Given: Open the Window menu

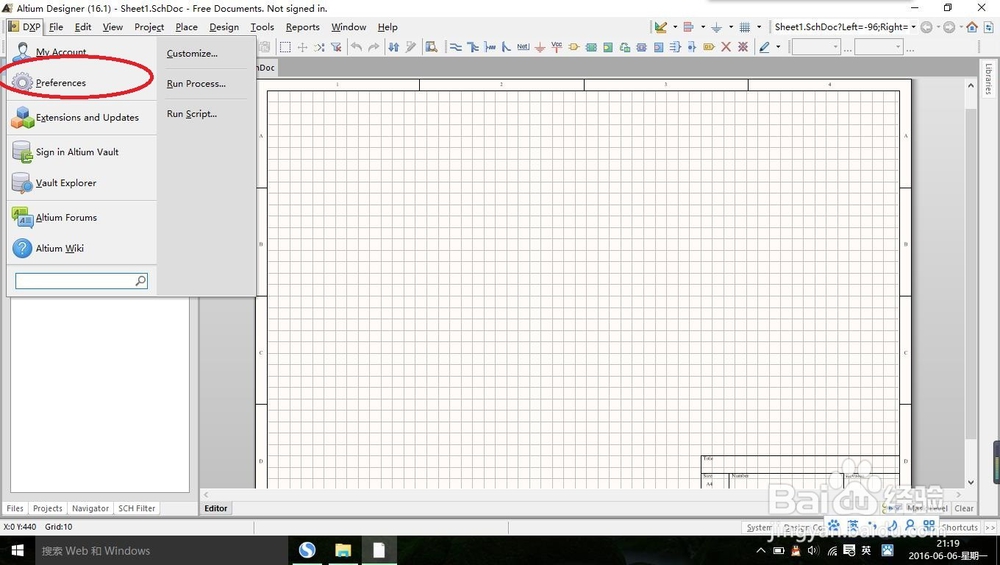Looking at the screenshot, I should tap(348, 27).
